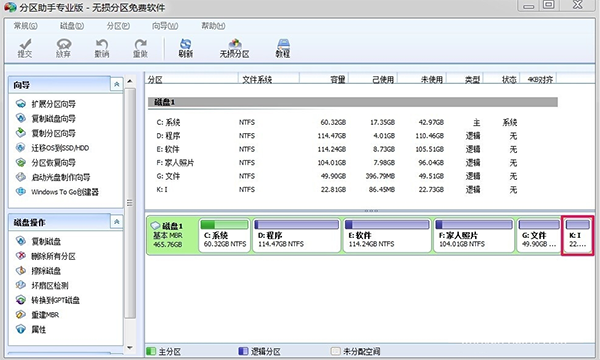Click the sidebar scroll up arrow
Viewport: 600px width, 360px height.
(x=130, y=81)
